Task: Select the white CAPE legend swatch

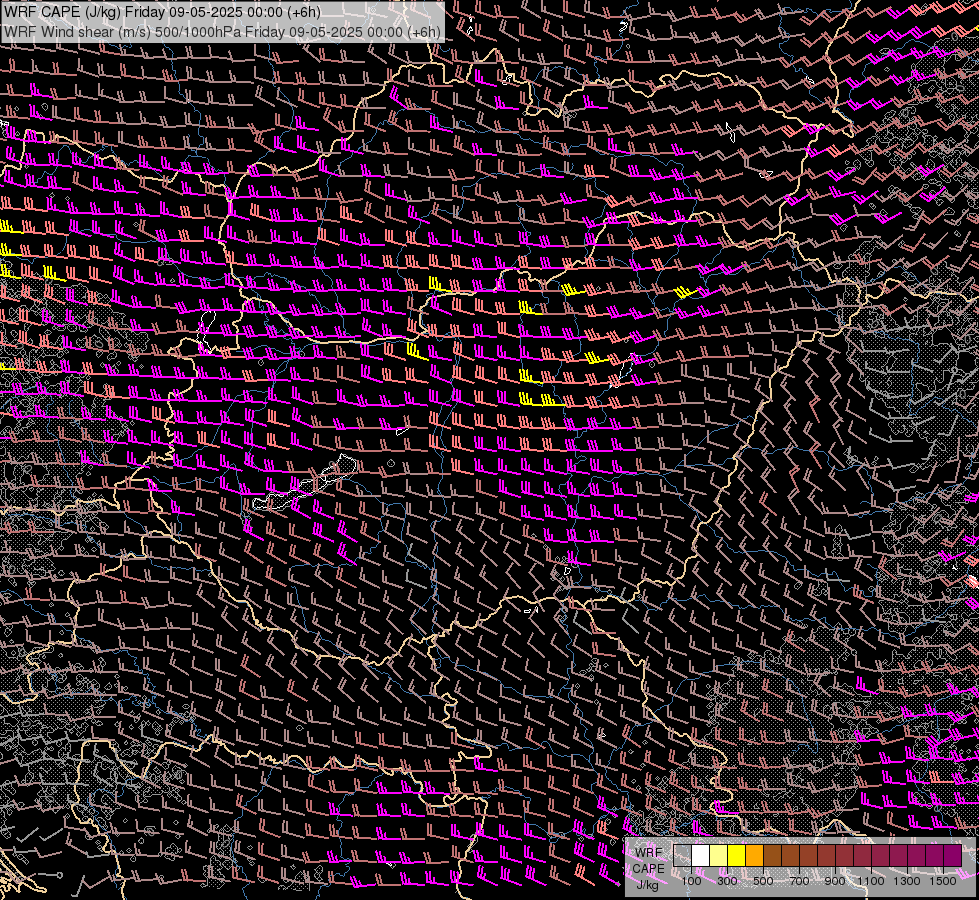Action: point(701,856)
